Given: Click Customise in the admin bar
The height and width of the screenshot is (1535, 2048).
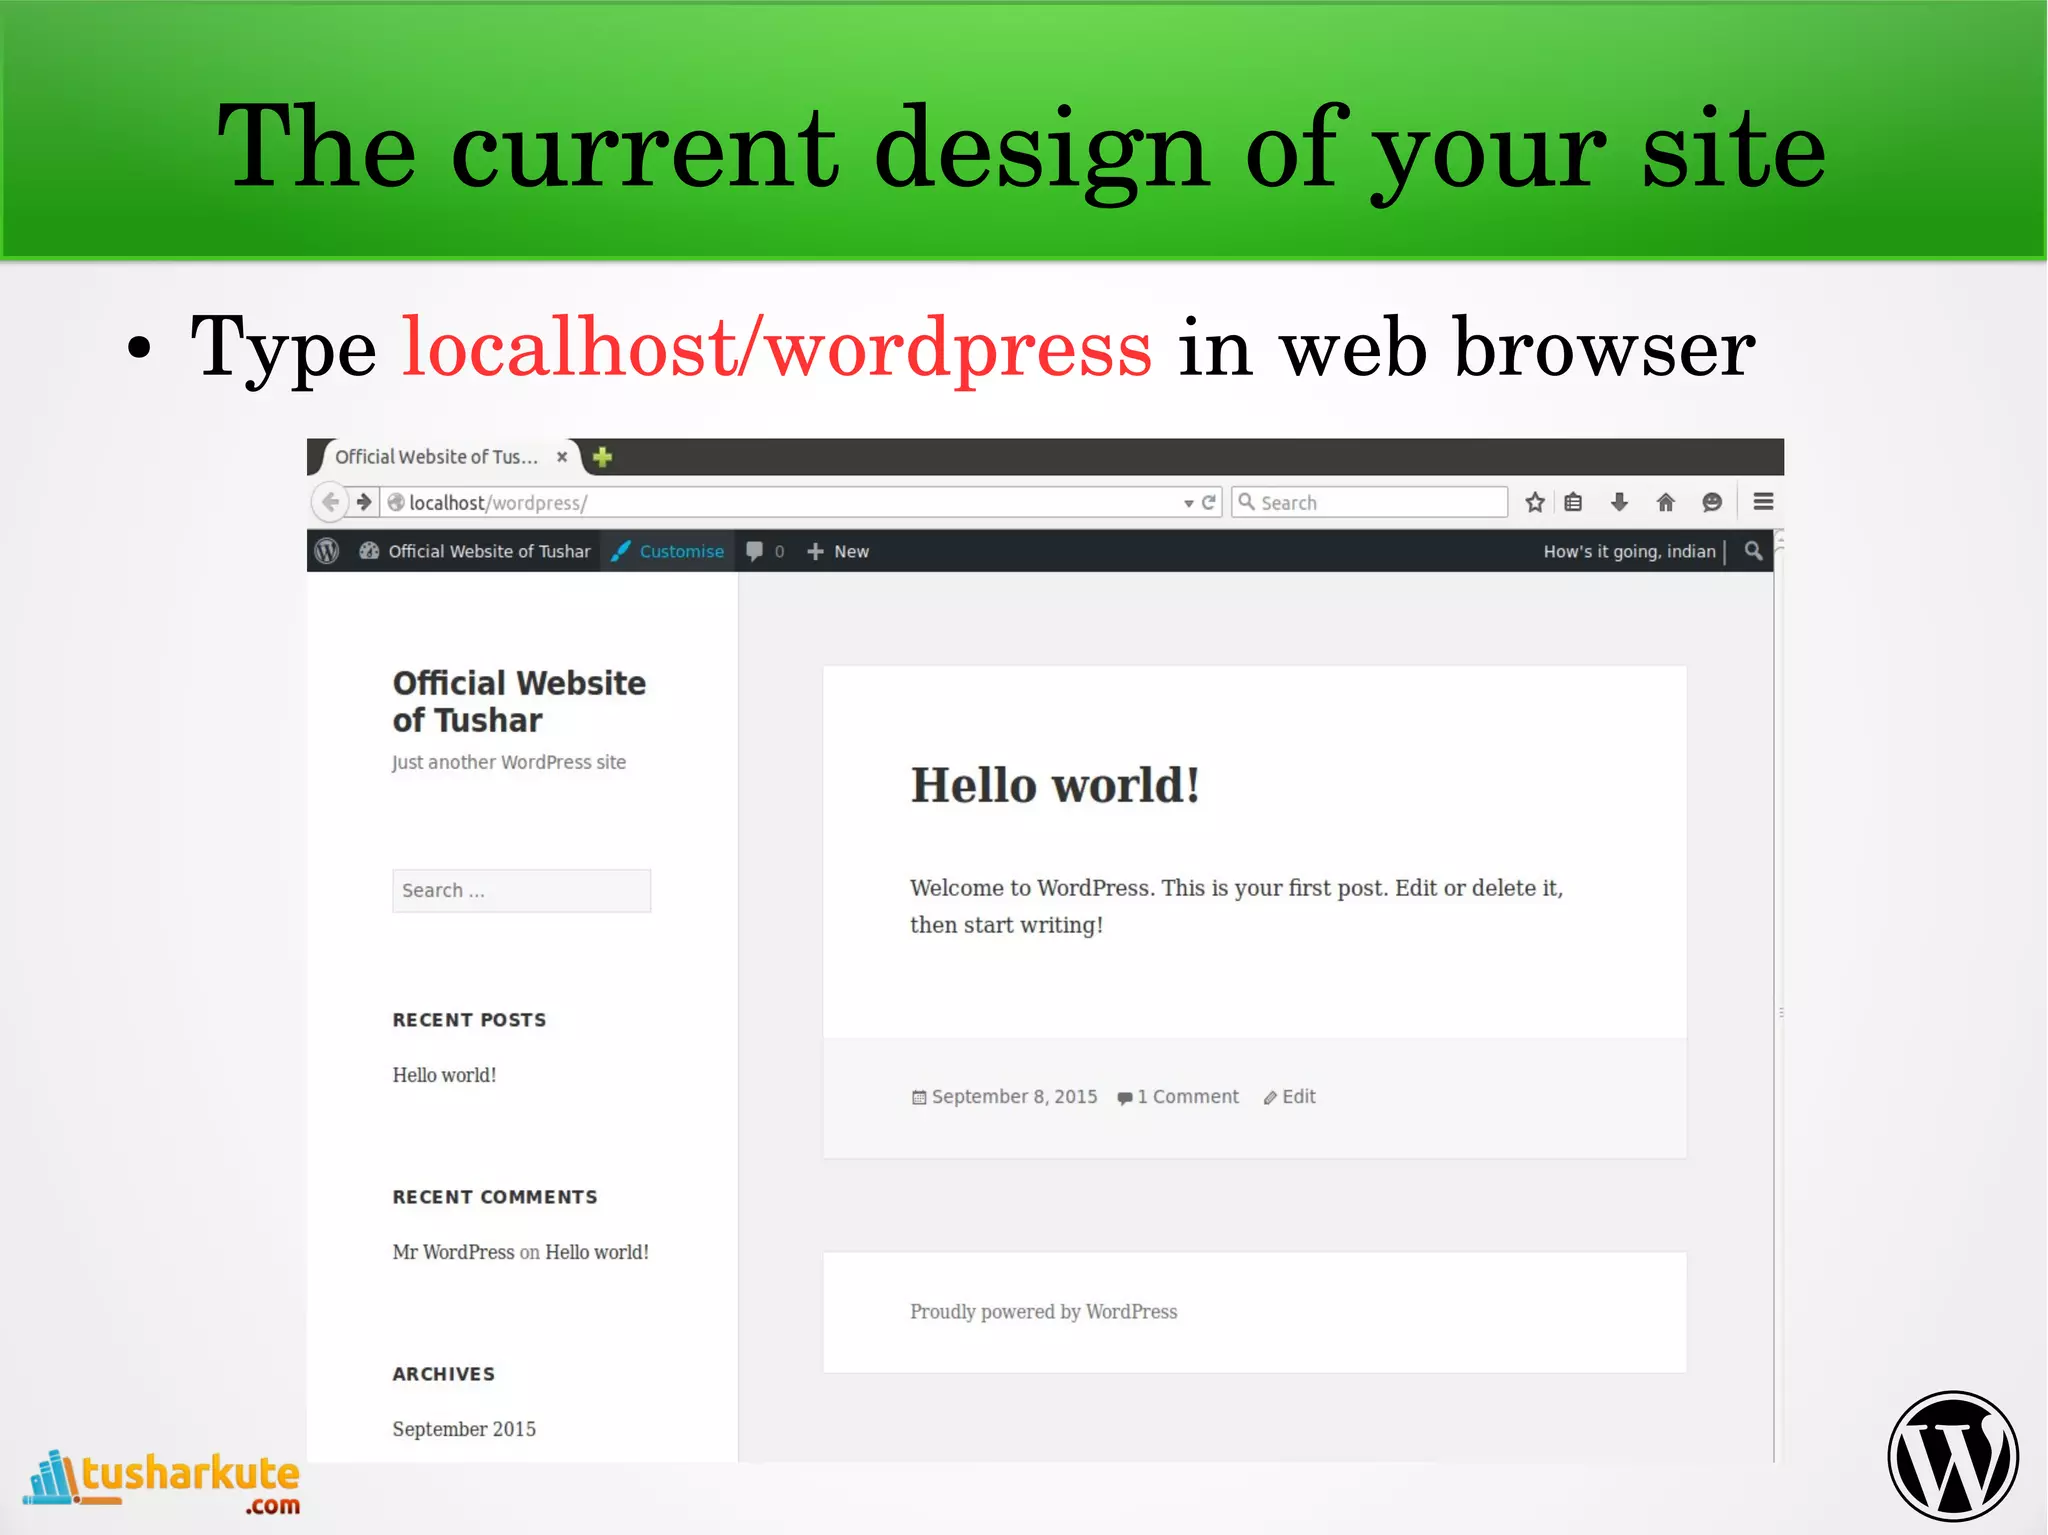Looking at the screenshot, I should coord(667,551).
